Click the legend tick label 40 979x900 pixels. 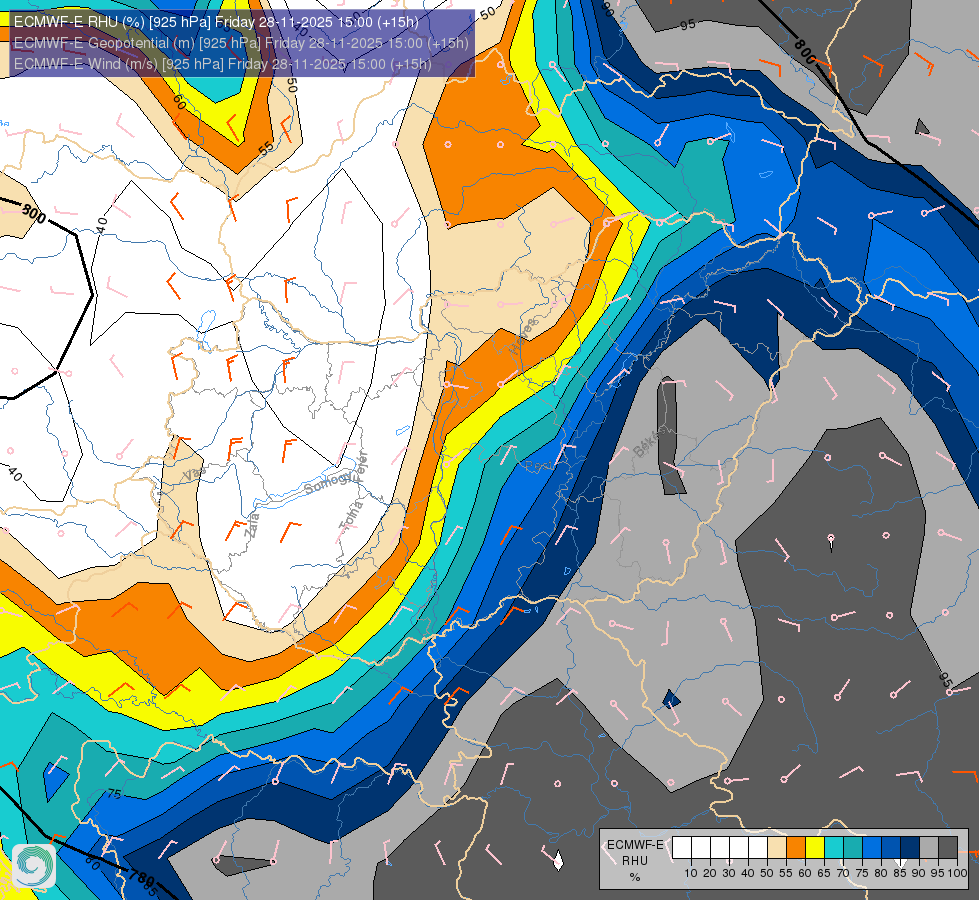pyautogui.click(x=748, y=873)
